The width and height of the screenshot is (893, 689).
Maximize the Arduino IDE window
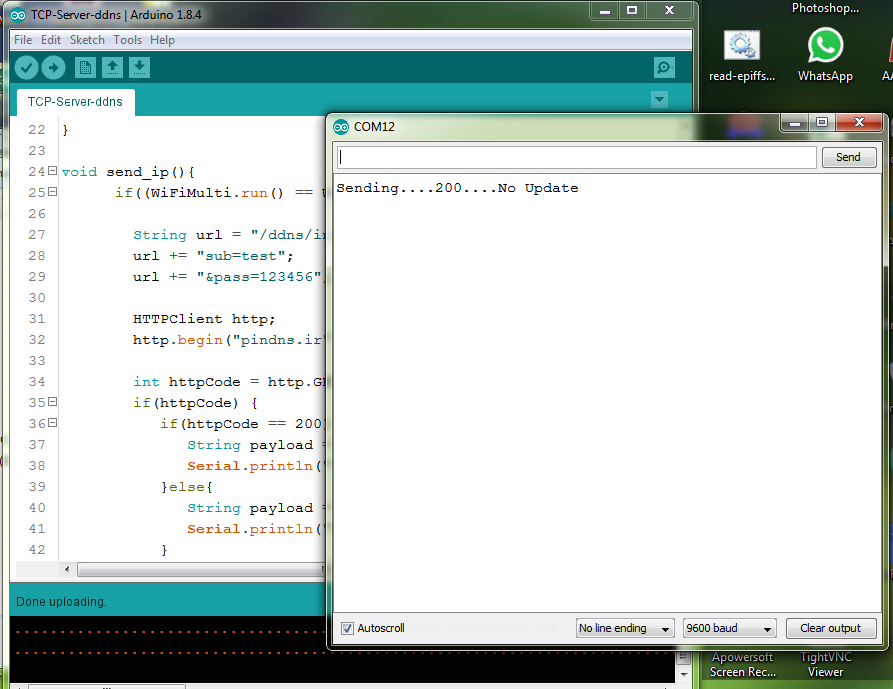pos(632,10)
